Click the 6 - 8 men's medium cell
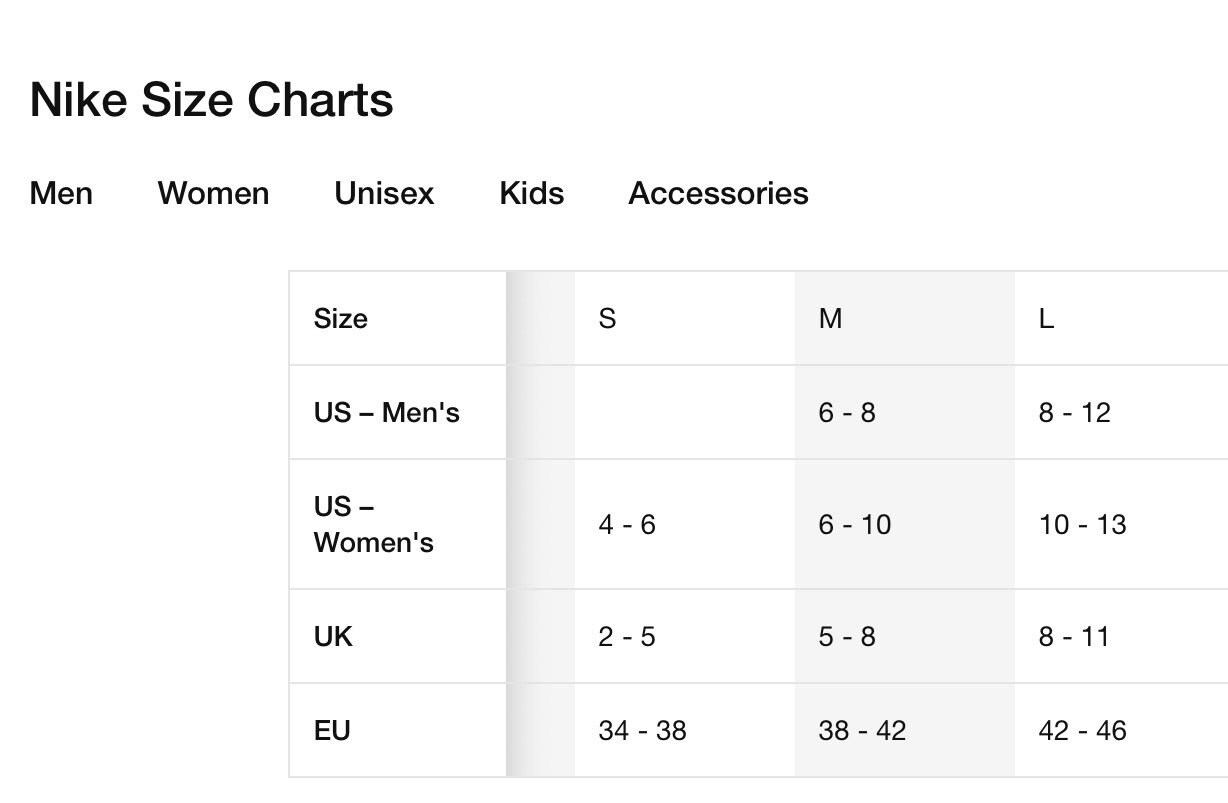Screen dimensions: 1228x803 pyautogui.click(x=847, y=412)
